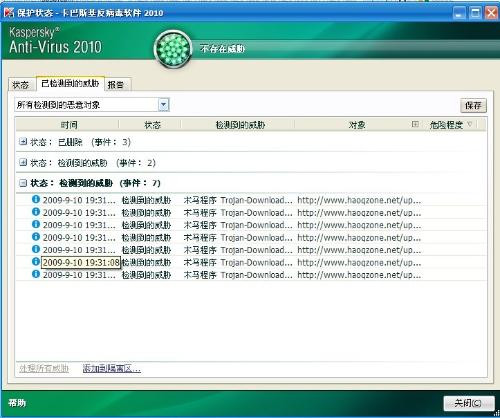Click the 保存 button
Screen dimensions: 500x418
[x=473, y=105]
